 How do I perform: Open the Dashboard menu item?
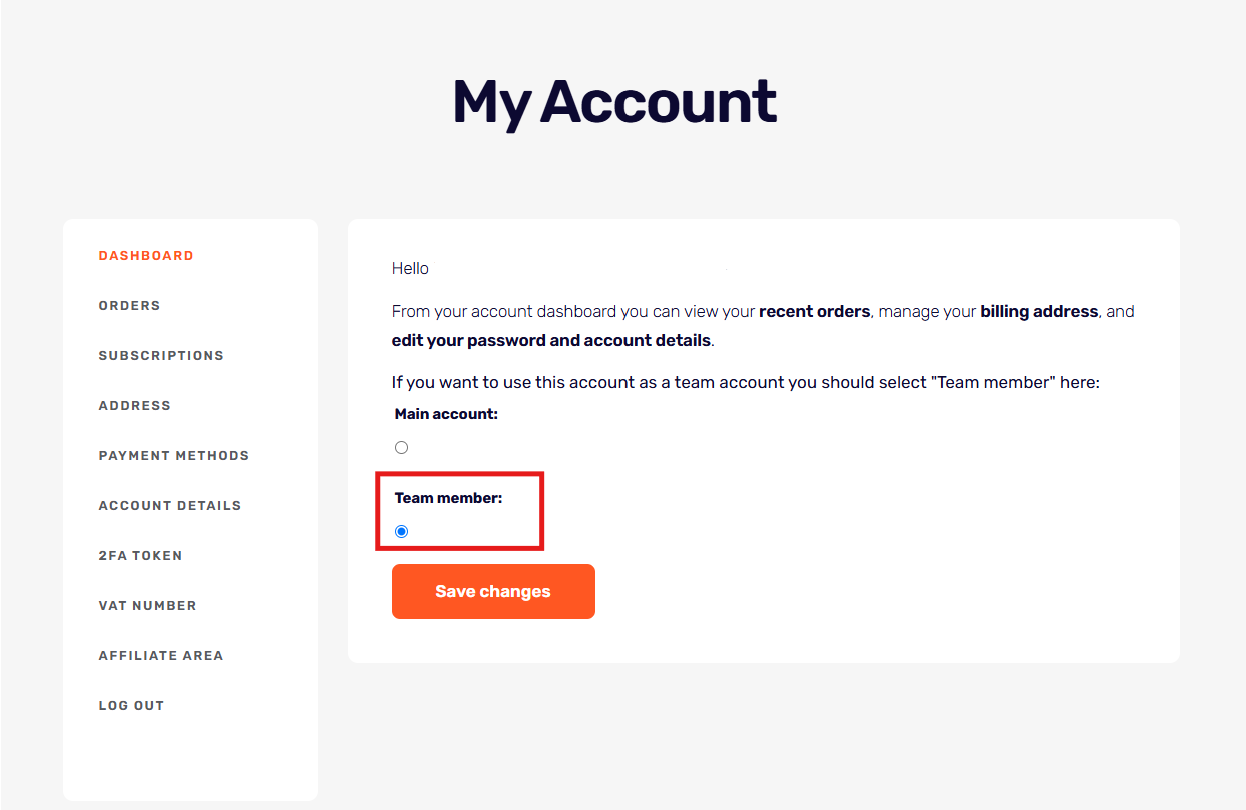coord(146,256)
